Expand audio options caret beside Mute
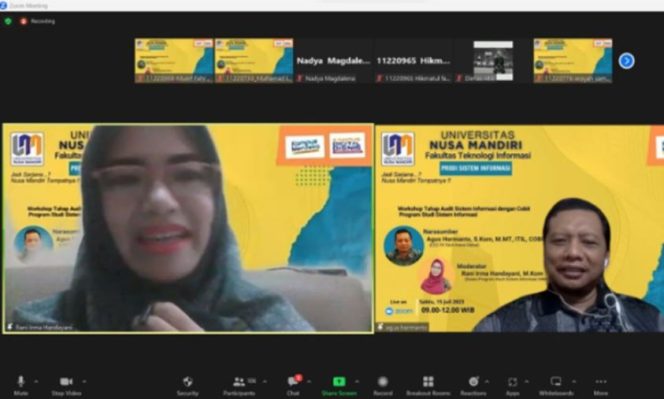Screen dimensions: 664x399 [x=36, y=382]
